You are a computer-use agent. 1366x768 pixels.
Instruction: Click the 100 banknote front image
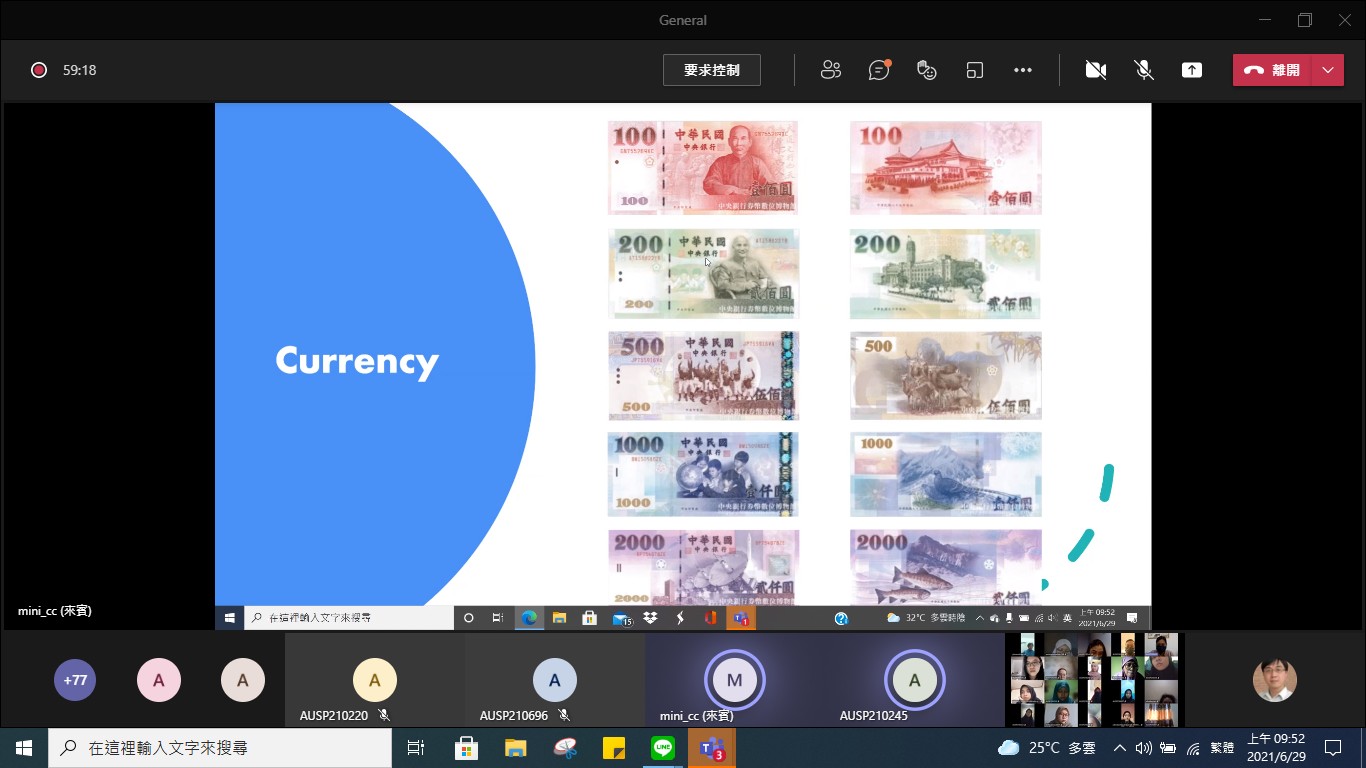coord(703,168)
